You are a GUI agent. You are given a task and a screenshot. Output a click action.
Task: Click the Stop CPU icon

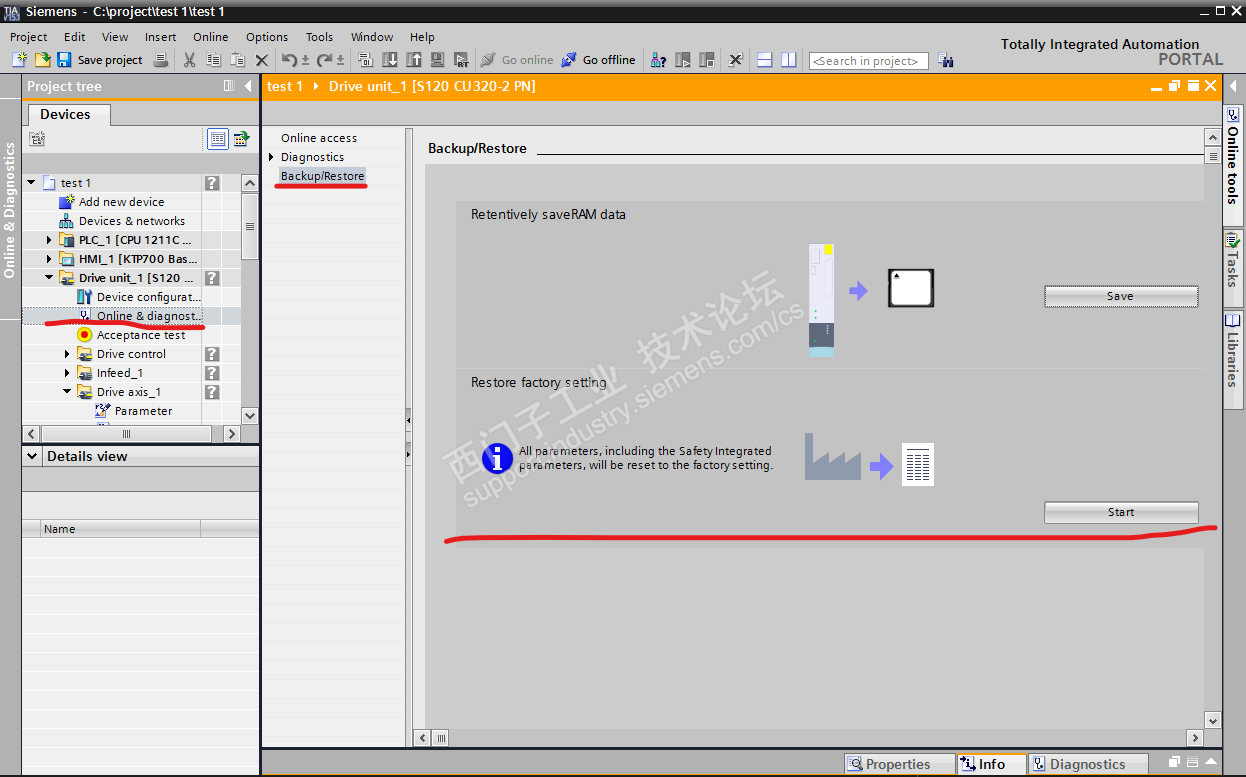point(707,60)
